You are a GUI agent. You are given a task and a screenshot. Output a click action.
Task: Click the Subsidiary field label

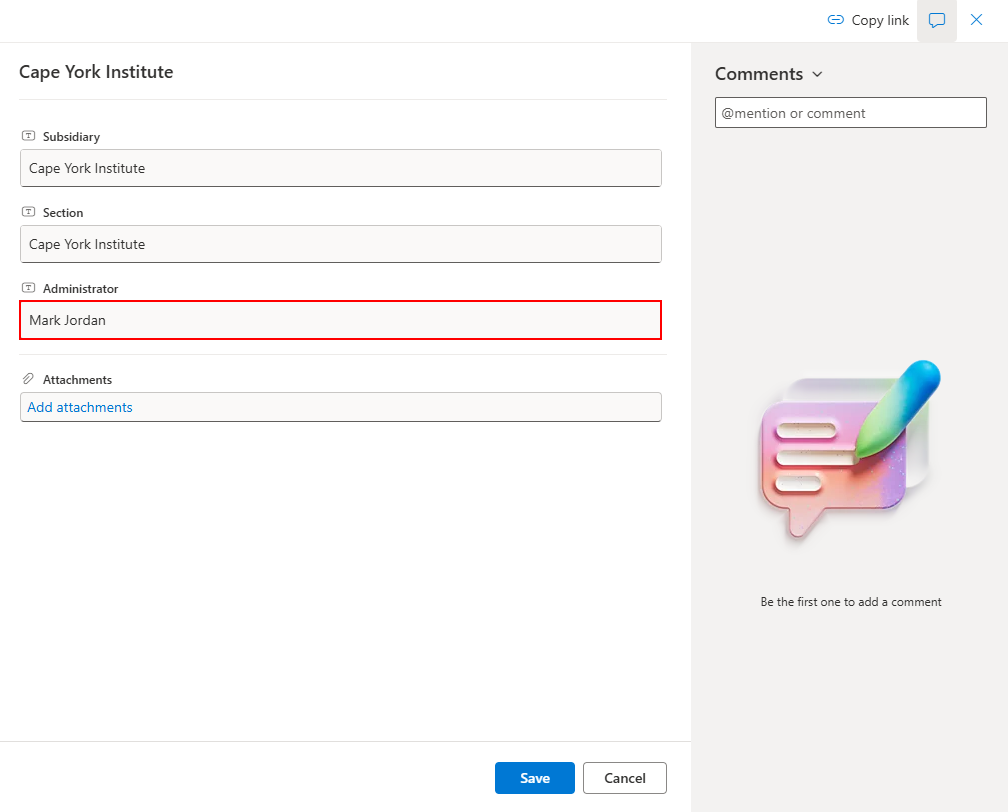(71, 137)
